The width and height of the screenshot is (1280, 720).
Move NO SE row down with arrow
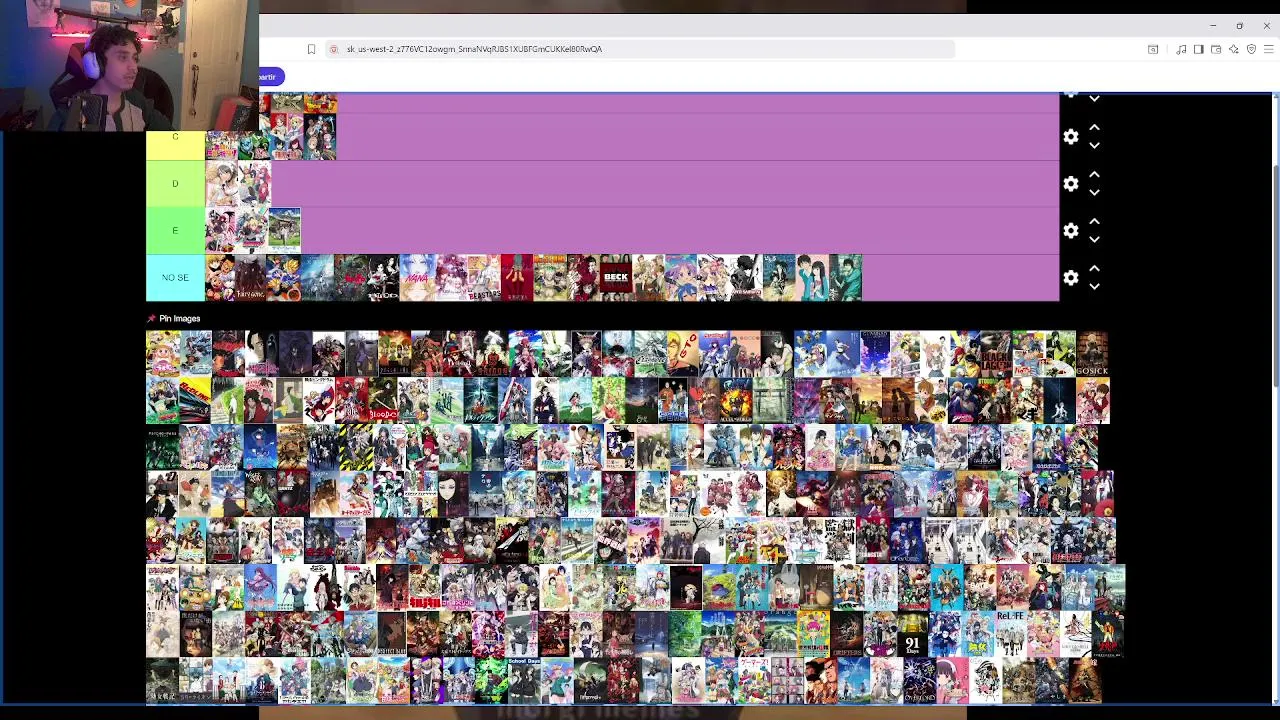tap(1094, 287)
